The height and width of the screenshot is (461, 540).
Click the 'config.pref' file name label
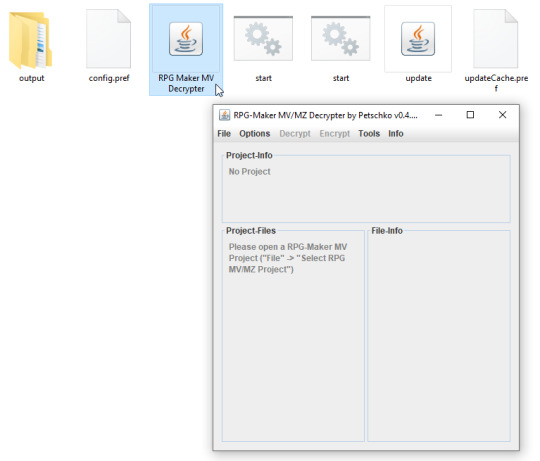pyautogui.click(x=109, y=78)
